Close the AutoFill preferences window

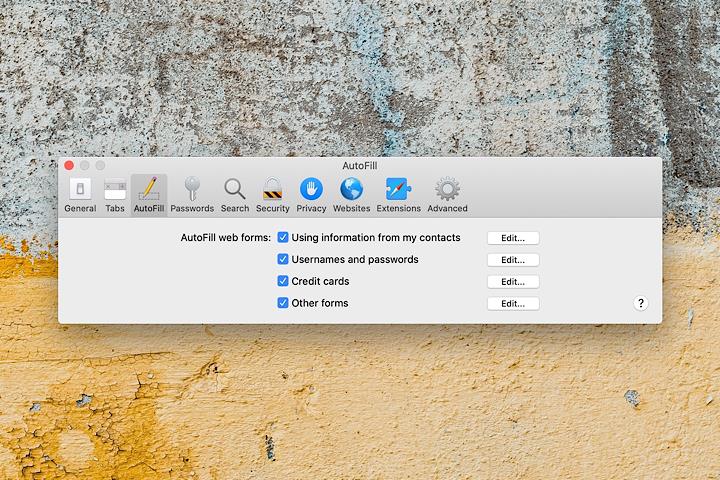coord(69,165)
